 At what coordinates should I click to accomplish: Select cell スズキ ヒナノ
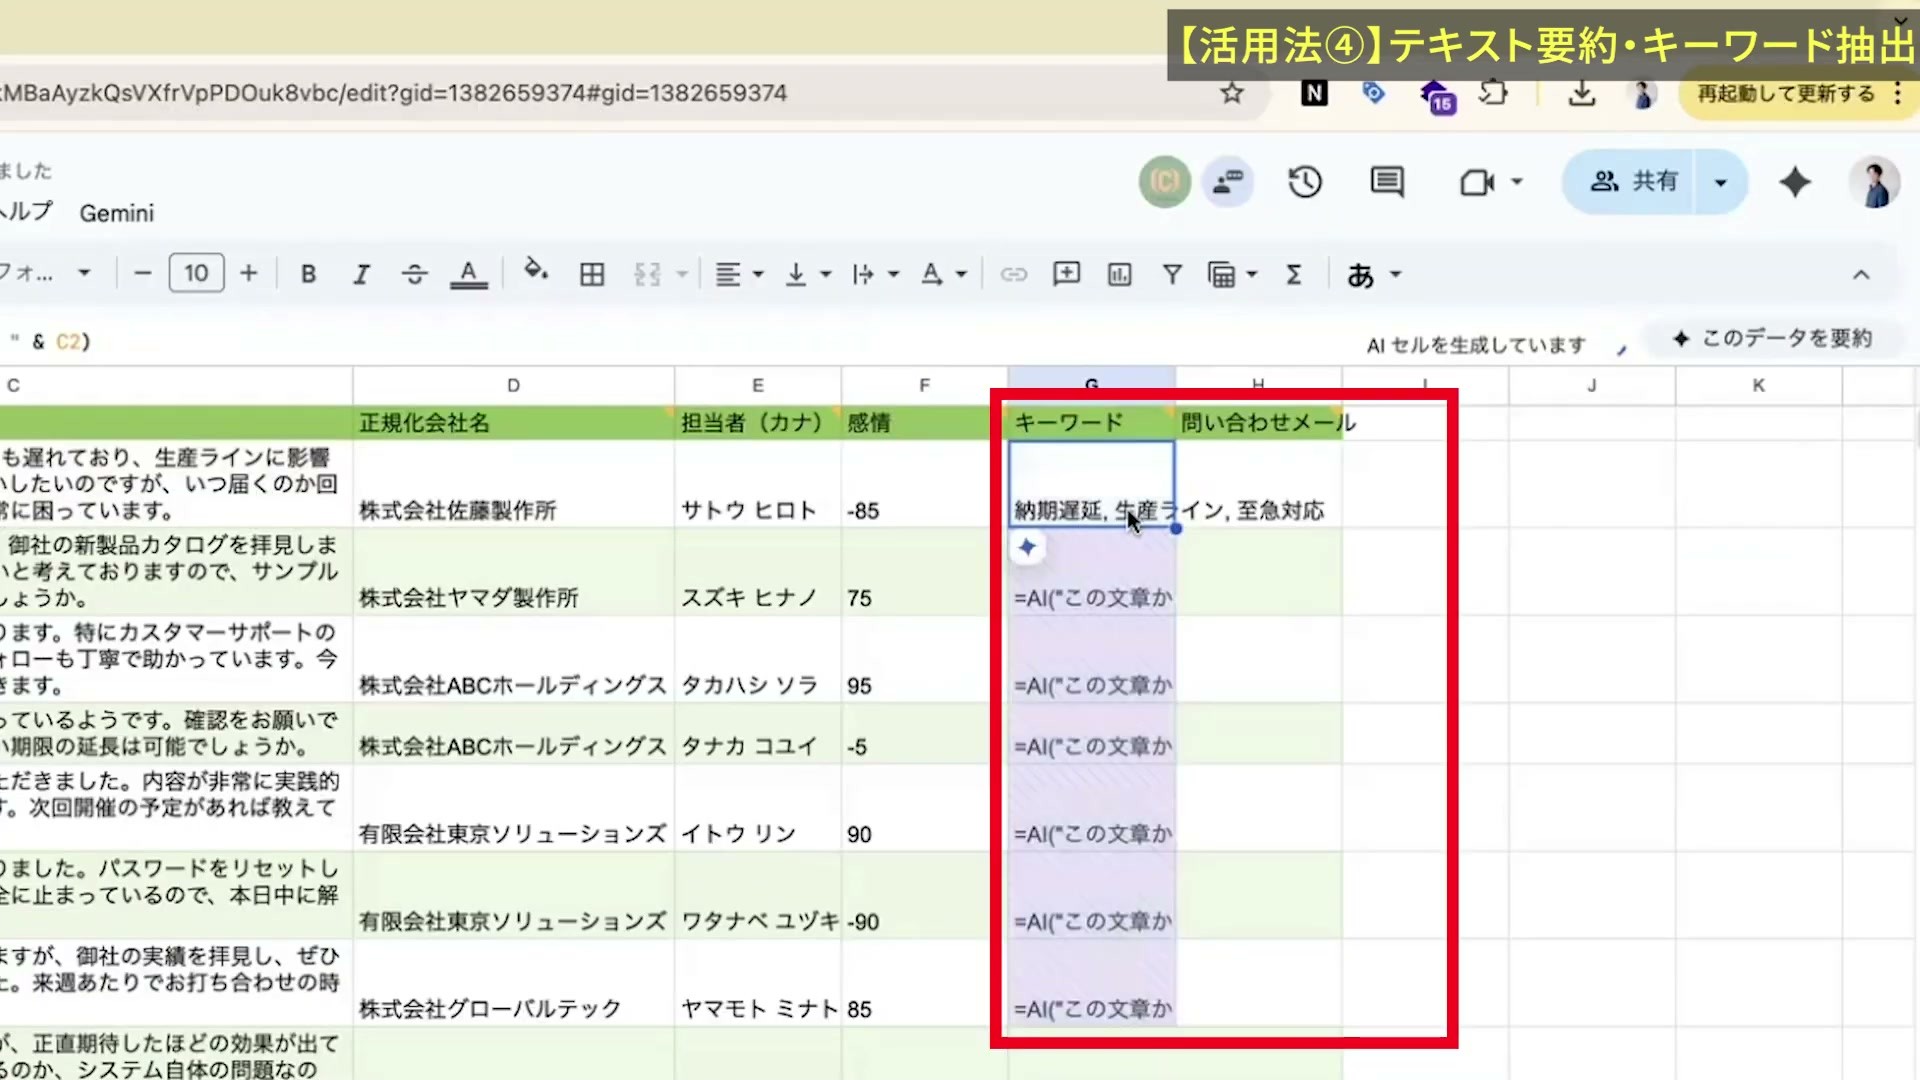click(757, 571)
